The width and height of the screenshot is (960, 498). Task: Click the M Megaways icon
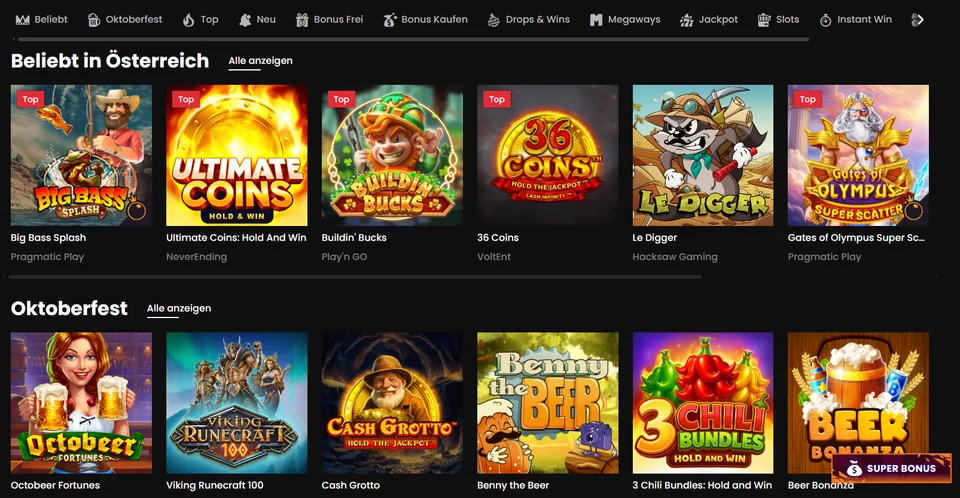596,20
